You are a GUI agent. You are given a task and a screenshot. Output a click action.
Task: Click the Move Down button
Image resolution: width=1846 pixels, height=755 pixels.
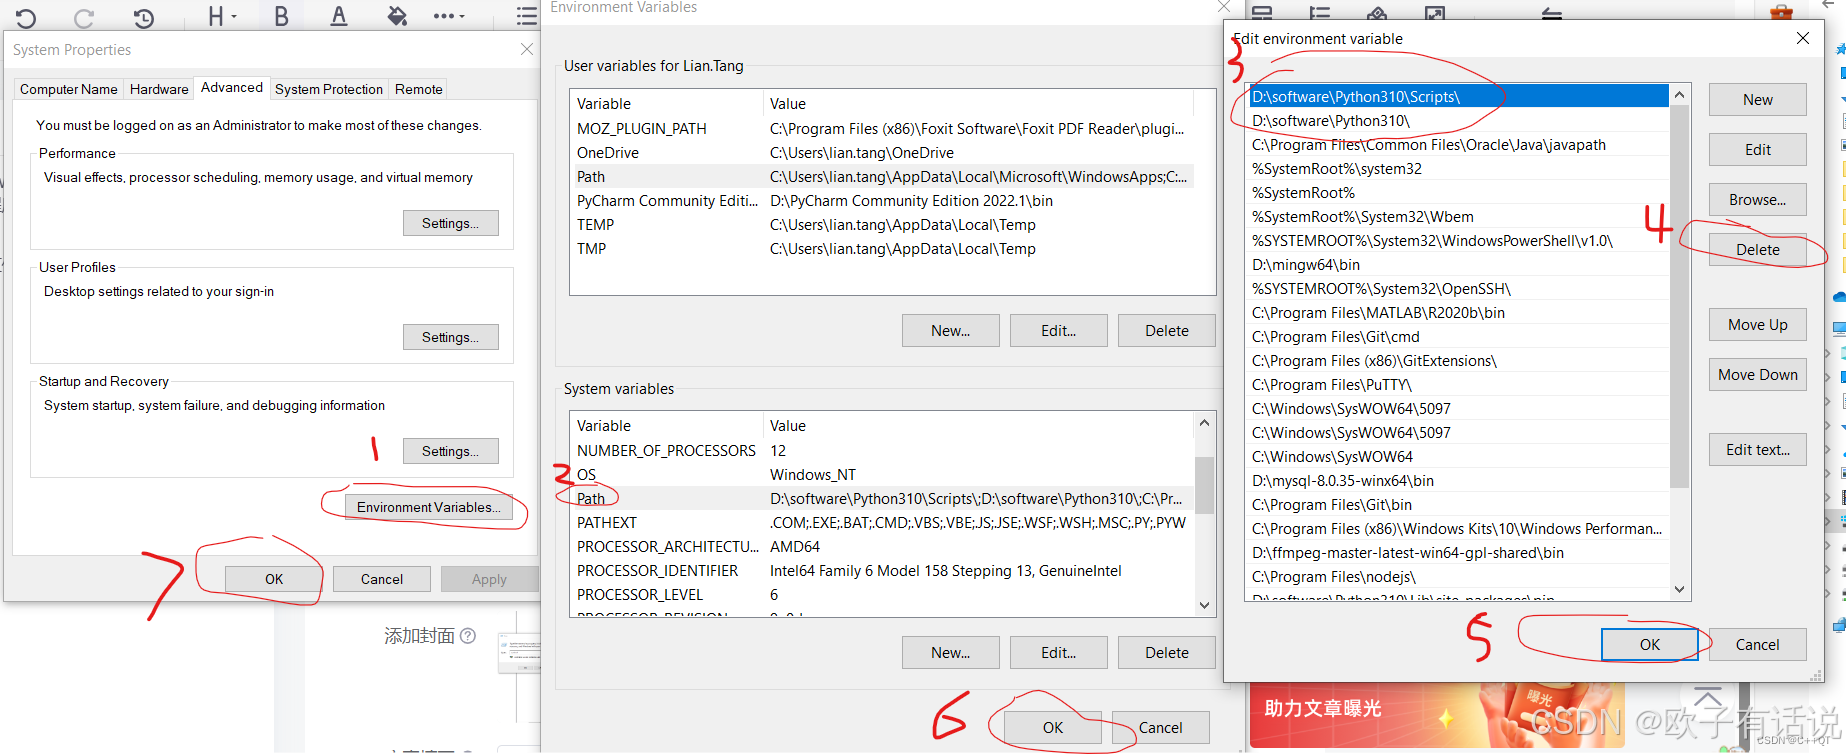click(1758, 375)
